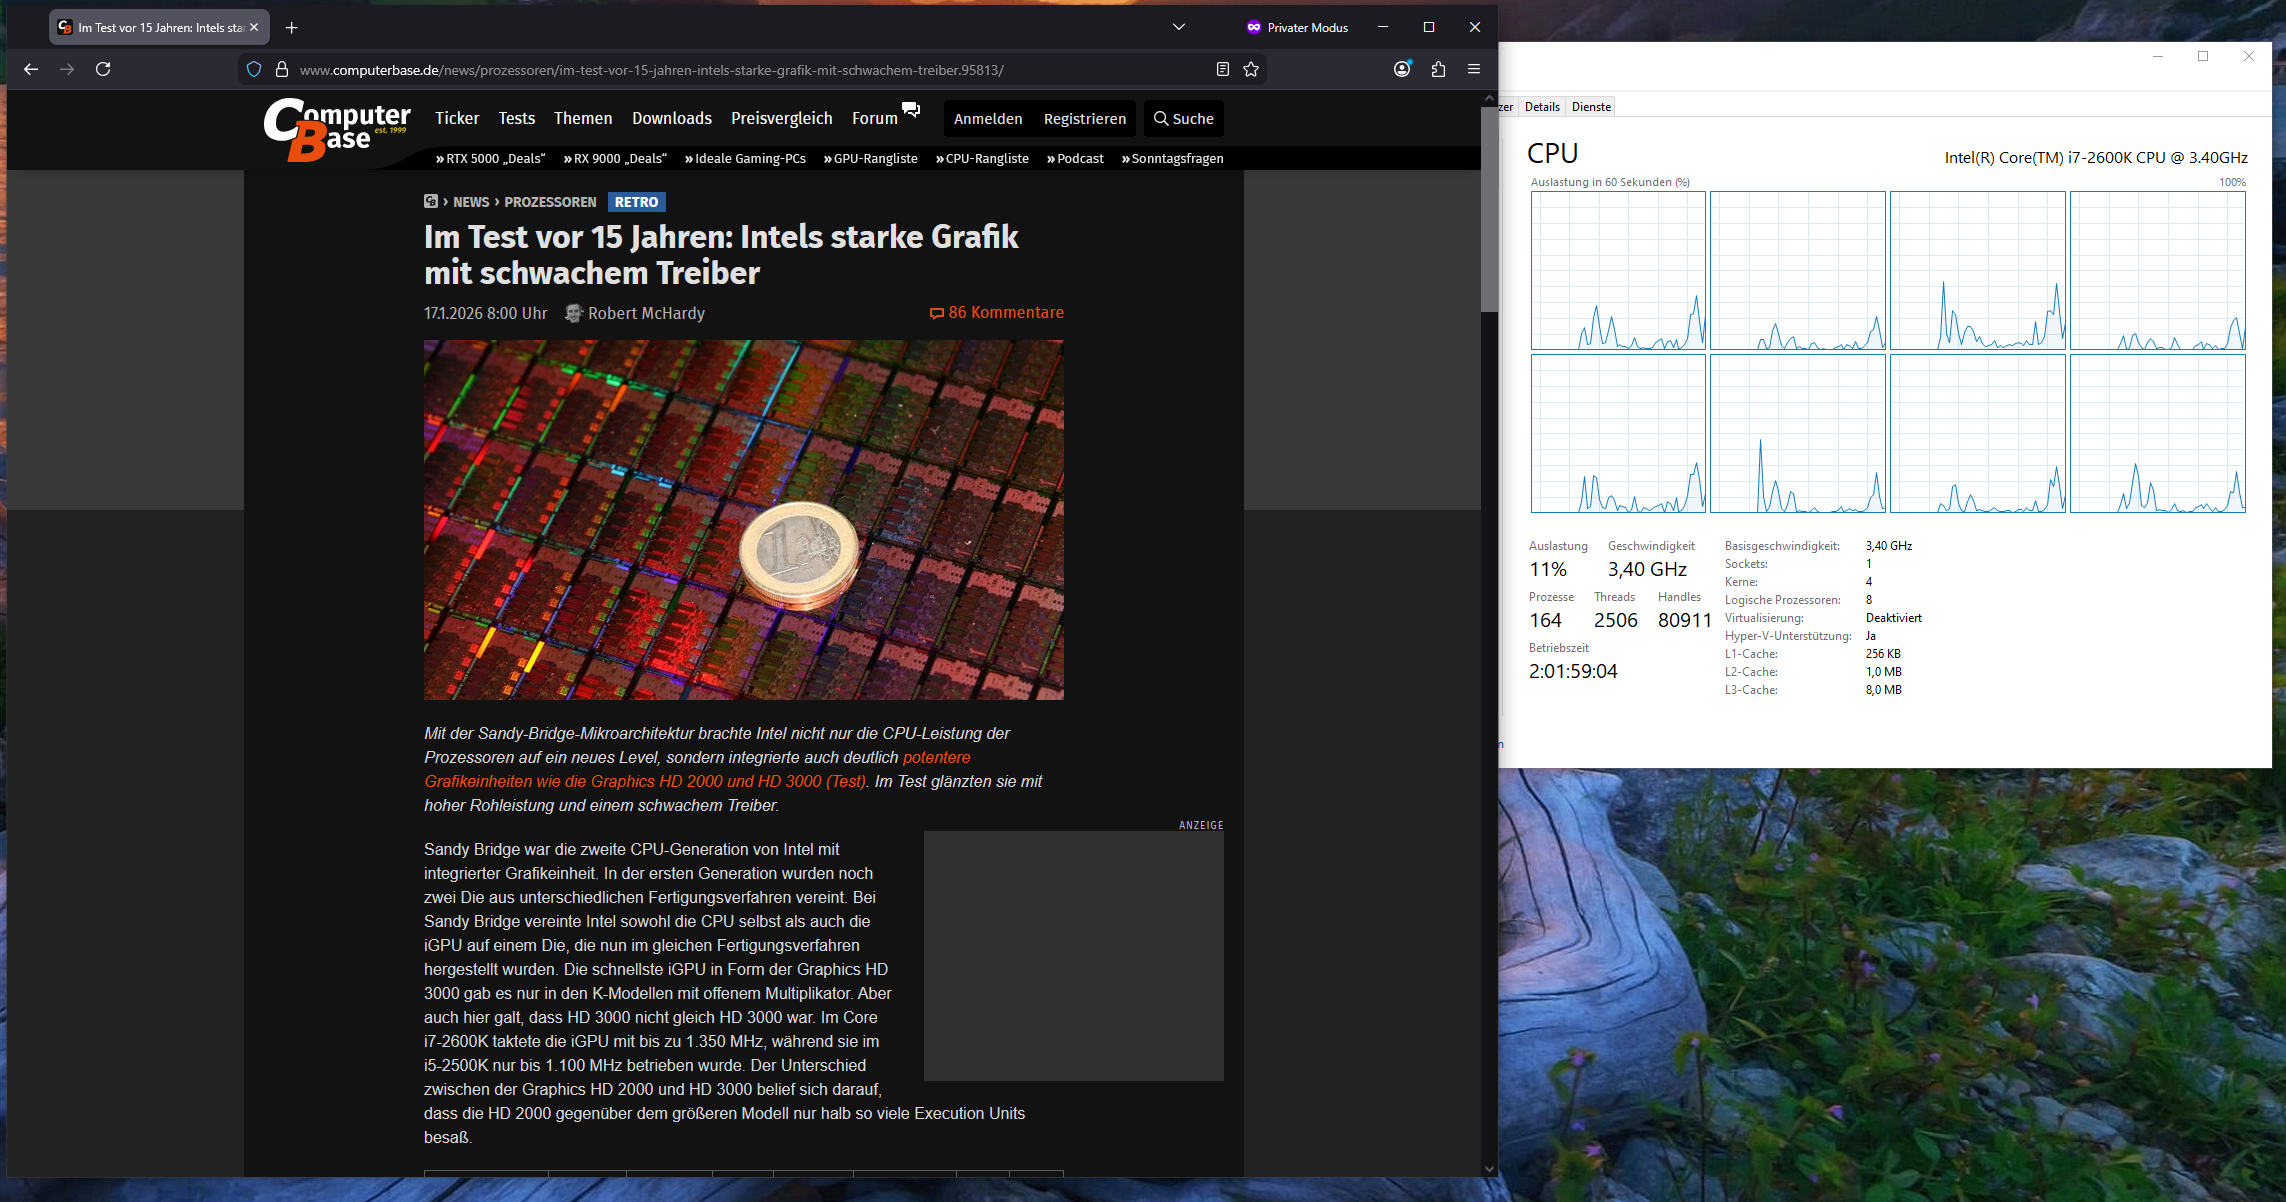
Task: Select the extensions puzzle icon
Action: [x=1439, y=69]
